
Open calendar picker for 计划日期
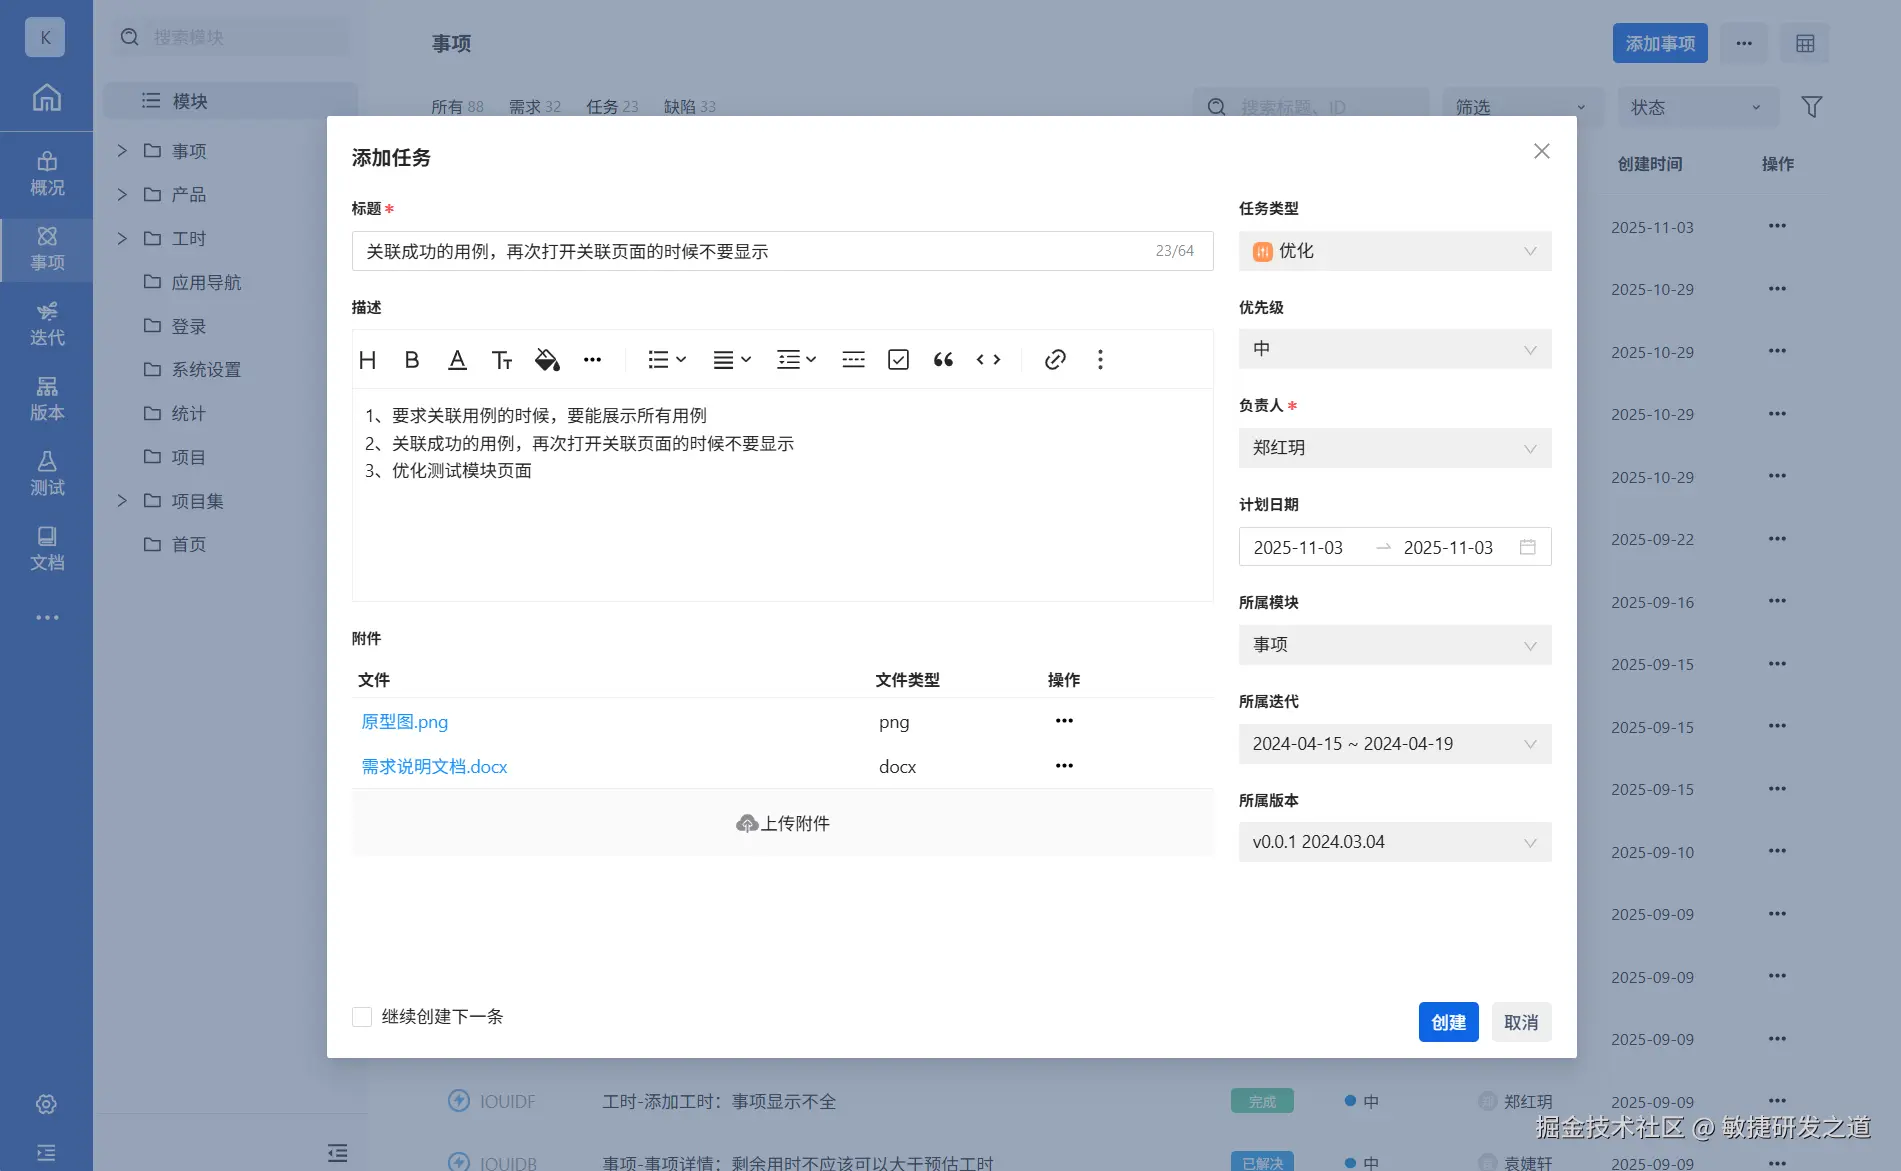(1527, 547)
